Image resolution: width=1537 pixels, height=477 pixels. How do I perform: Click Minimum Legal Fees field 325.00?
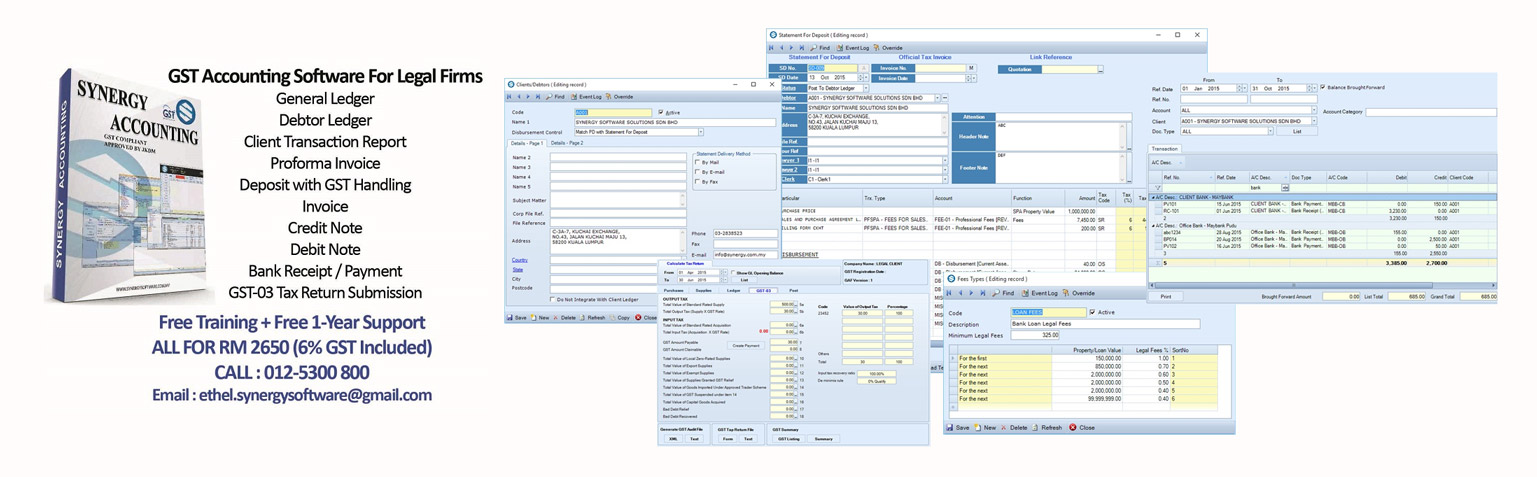1035,335
